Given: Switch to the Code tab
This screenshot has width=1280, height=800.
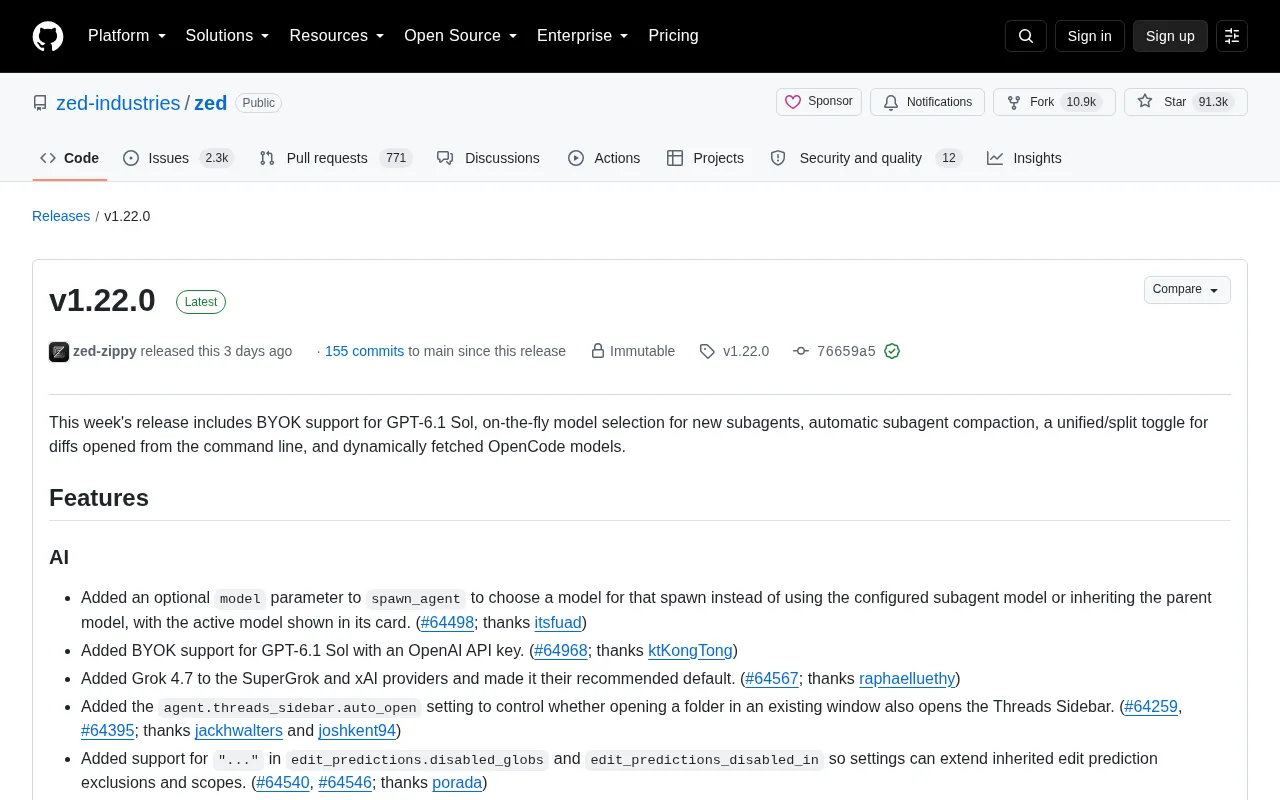Looking at the screenshot, I should 70,158.
